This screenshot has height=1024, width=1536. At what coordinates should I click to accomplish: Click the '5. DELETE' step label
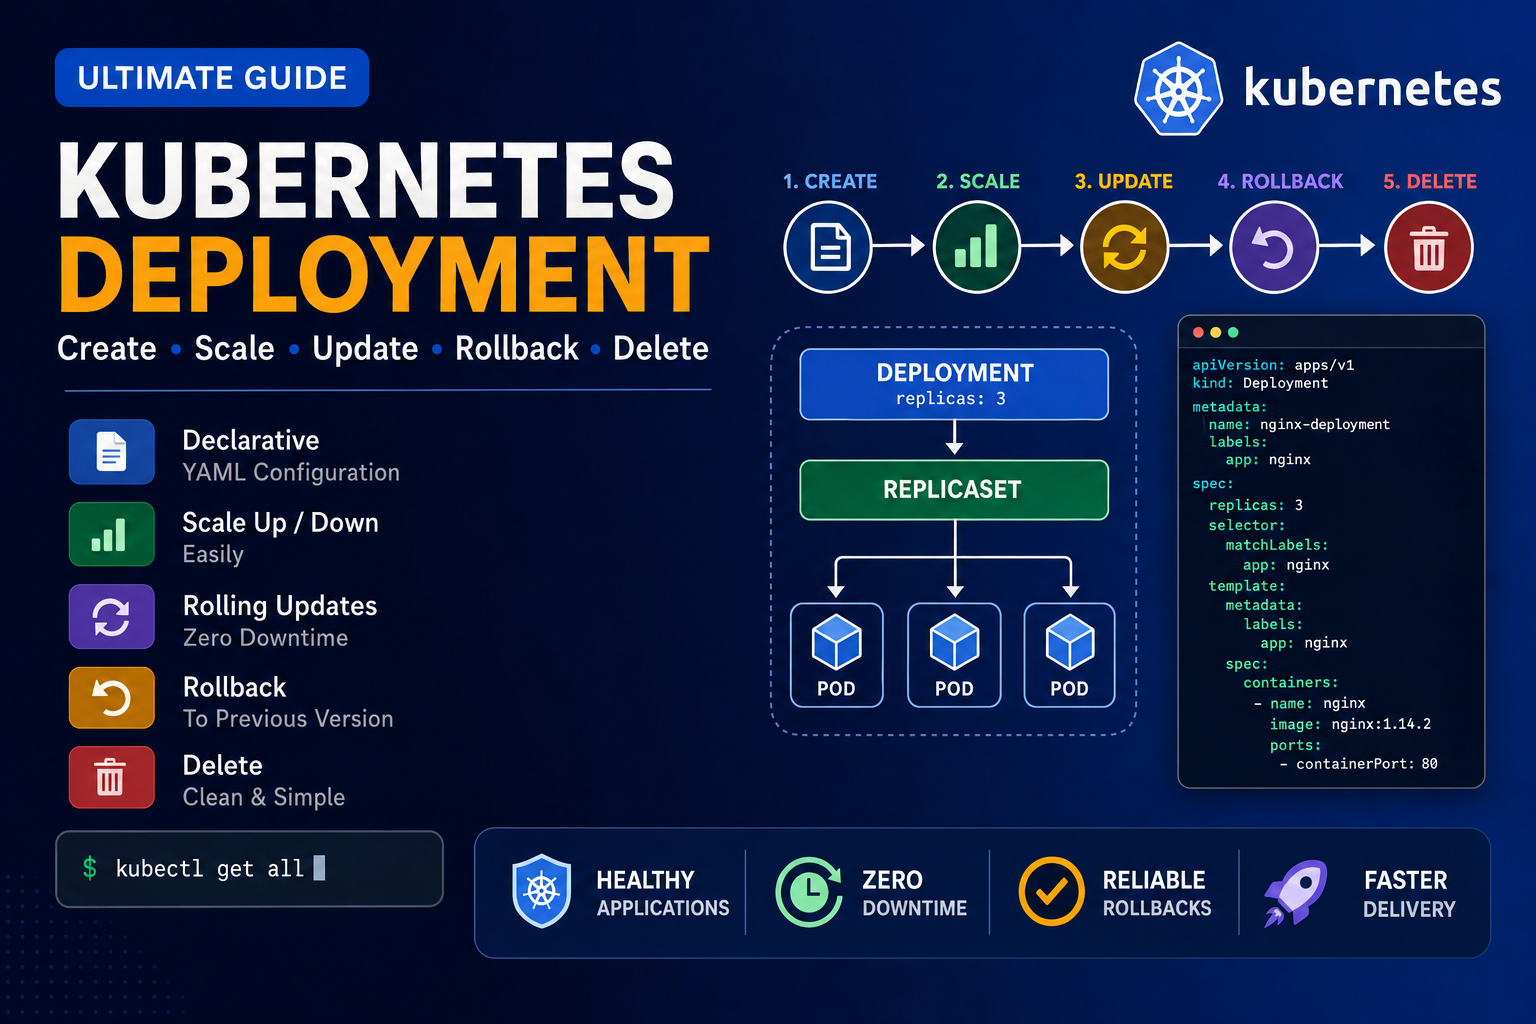(1430, 181)
